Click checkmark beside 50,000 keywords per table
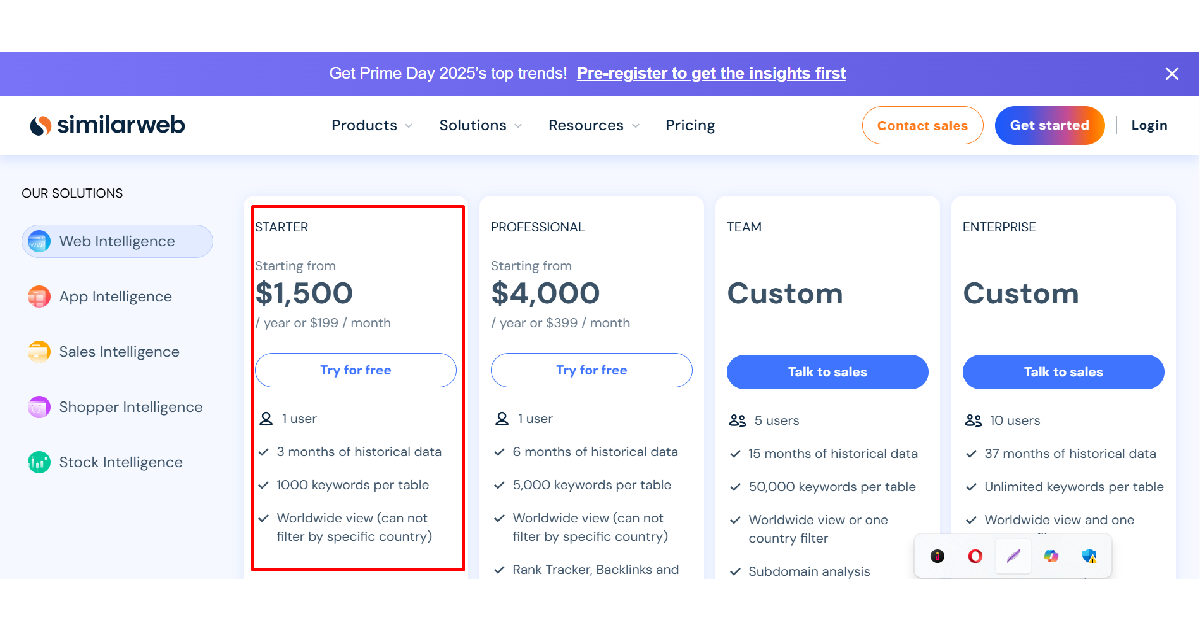This screenshot has width=1200, height=630. (736, 487)
